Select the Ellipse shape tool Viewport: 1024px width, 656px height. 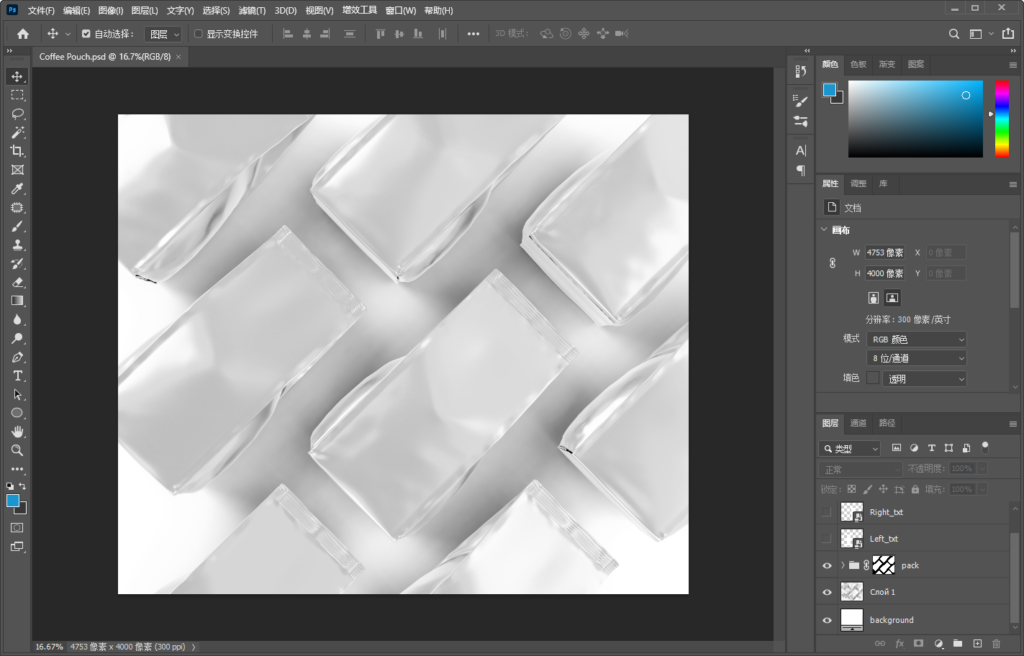tap(17, 413)
